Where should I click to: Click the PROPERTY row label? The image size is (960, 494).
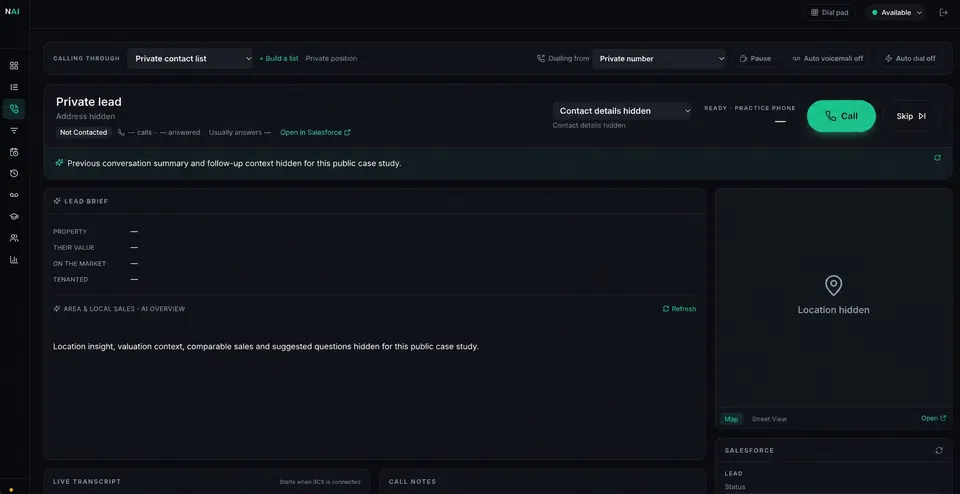point(70,232)
